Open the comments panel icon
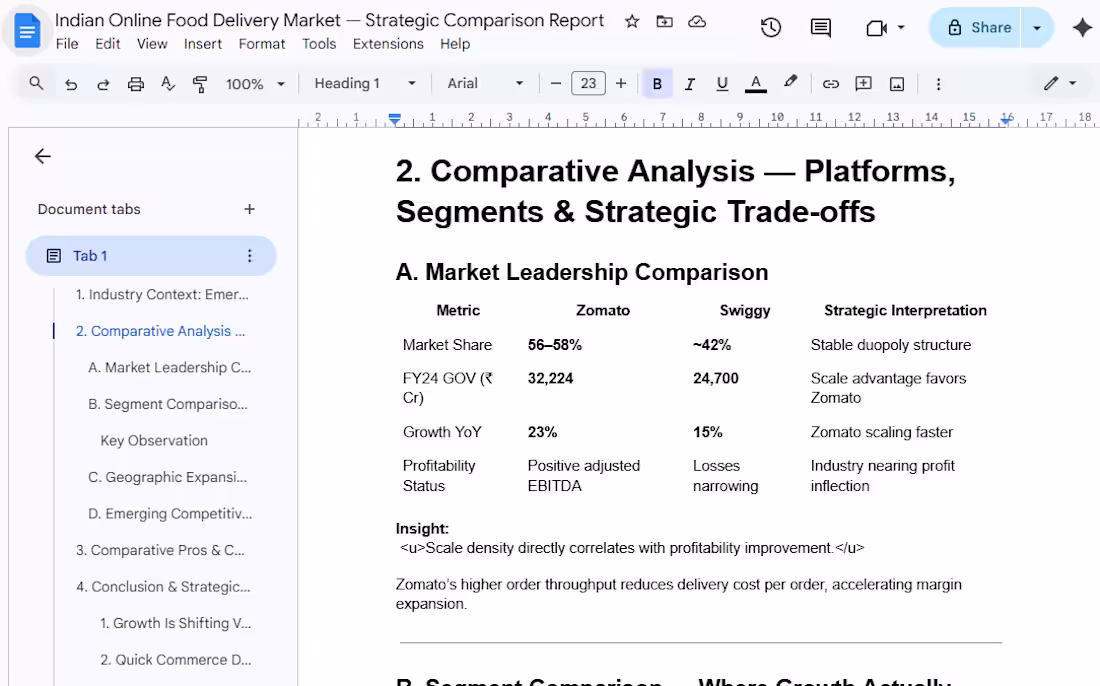Viewport: 1100px width, 686px height. coord(820,28)
